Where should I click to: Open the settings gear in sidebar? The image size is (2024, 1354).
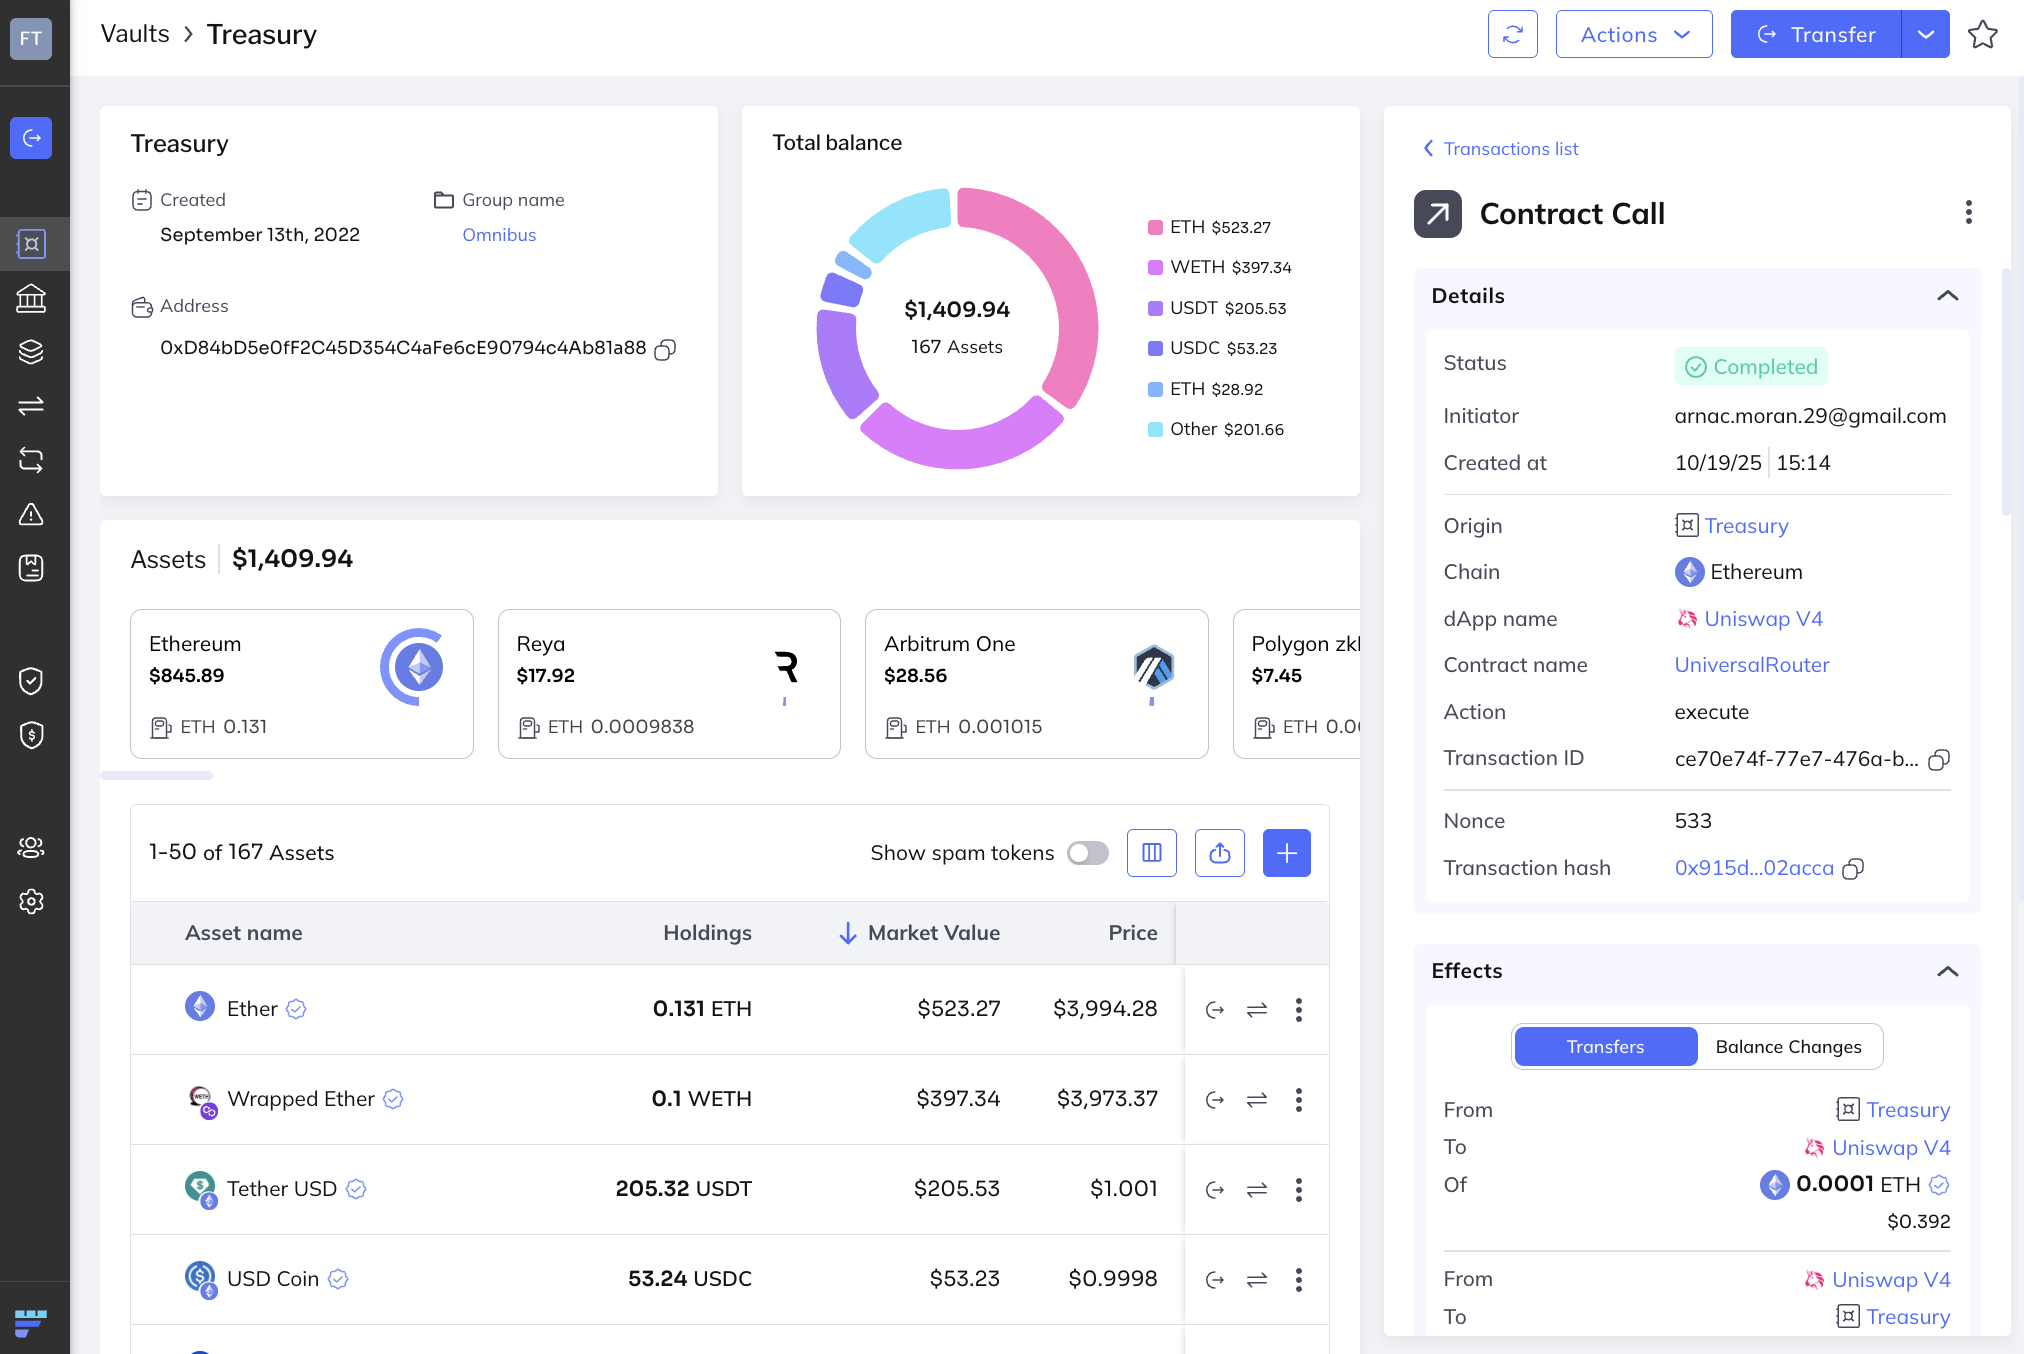31,901
